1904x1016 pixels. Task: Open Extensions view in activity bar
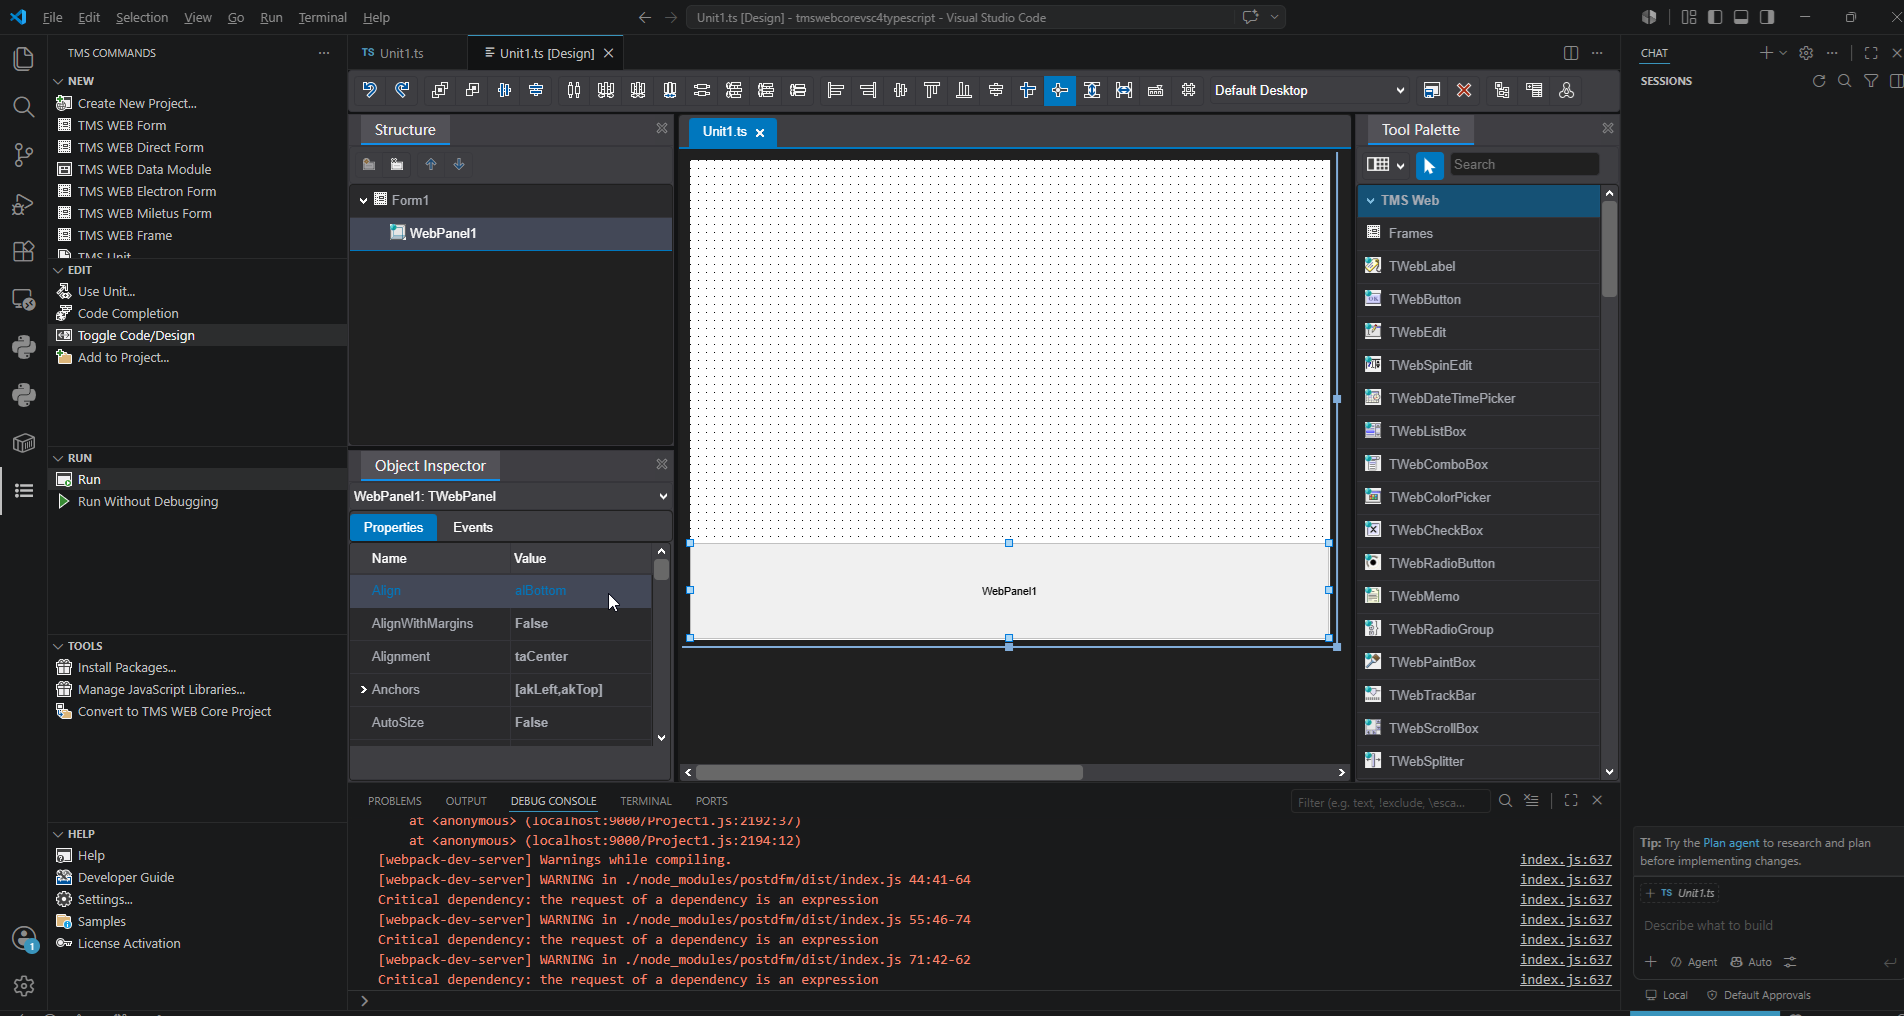23,251
